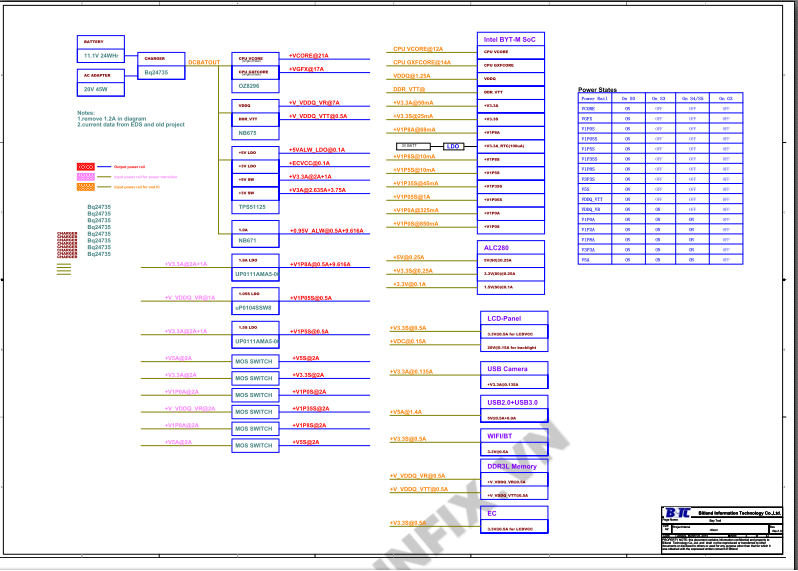Click the pink input power rail legend swatch

(86, 176)
